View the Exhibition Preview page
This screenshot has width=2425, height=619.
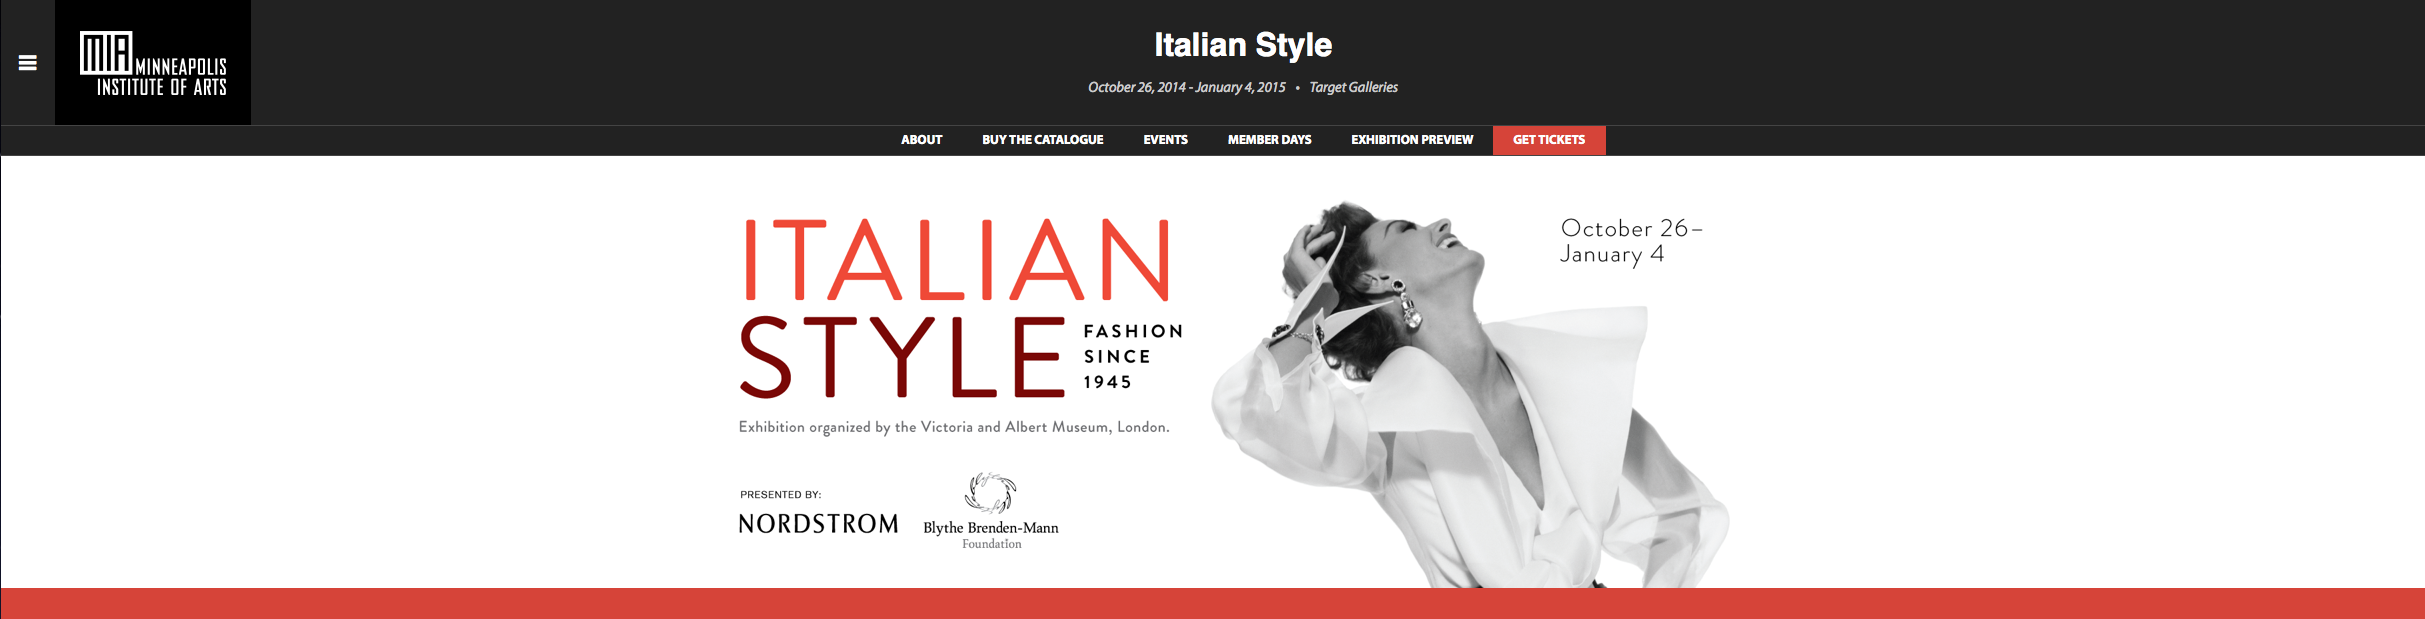[x=1411, y=140]
